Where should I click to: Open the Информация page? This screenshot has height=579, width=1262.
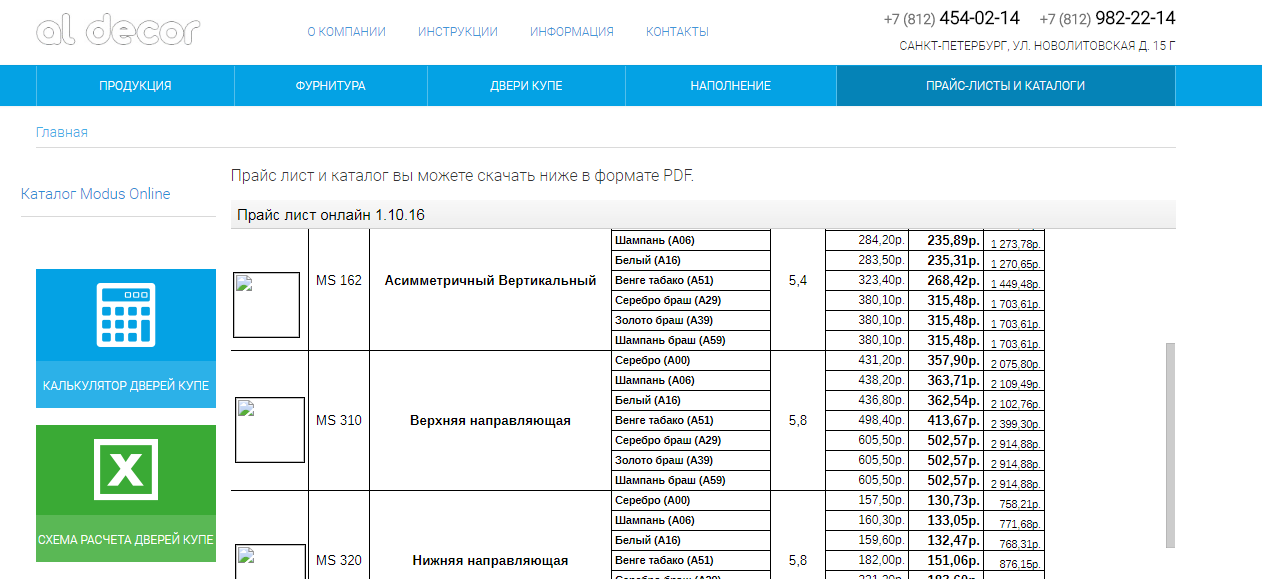click(571, 32)
